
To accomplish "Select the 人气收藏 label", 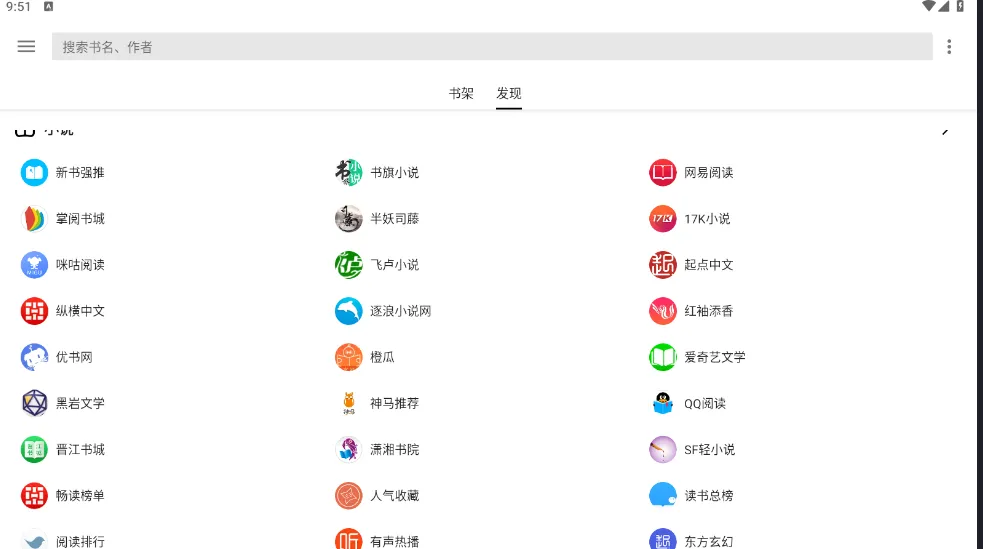I will pos(394,496).
